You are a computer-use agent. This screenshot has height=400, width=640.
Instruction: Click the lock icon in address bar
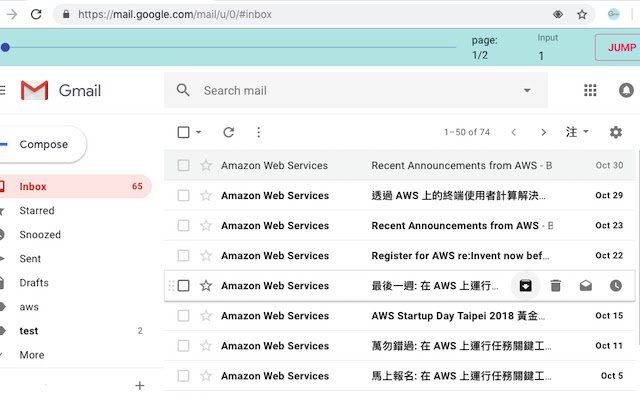[66, 14]
